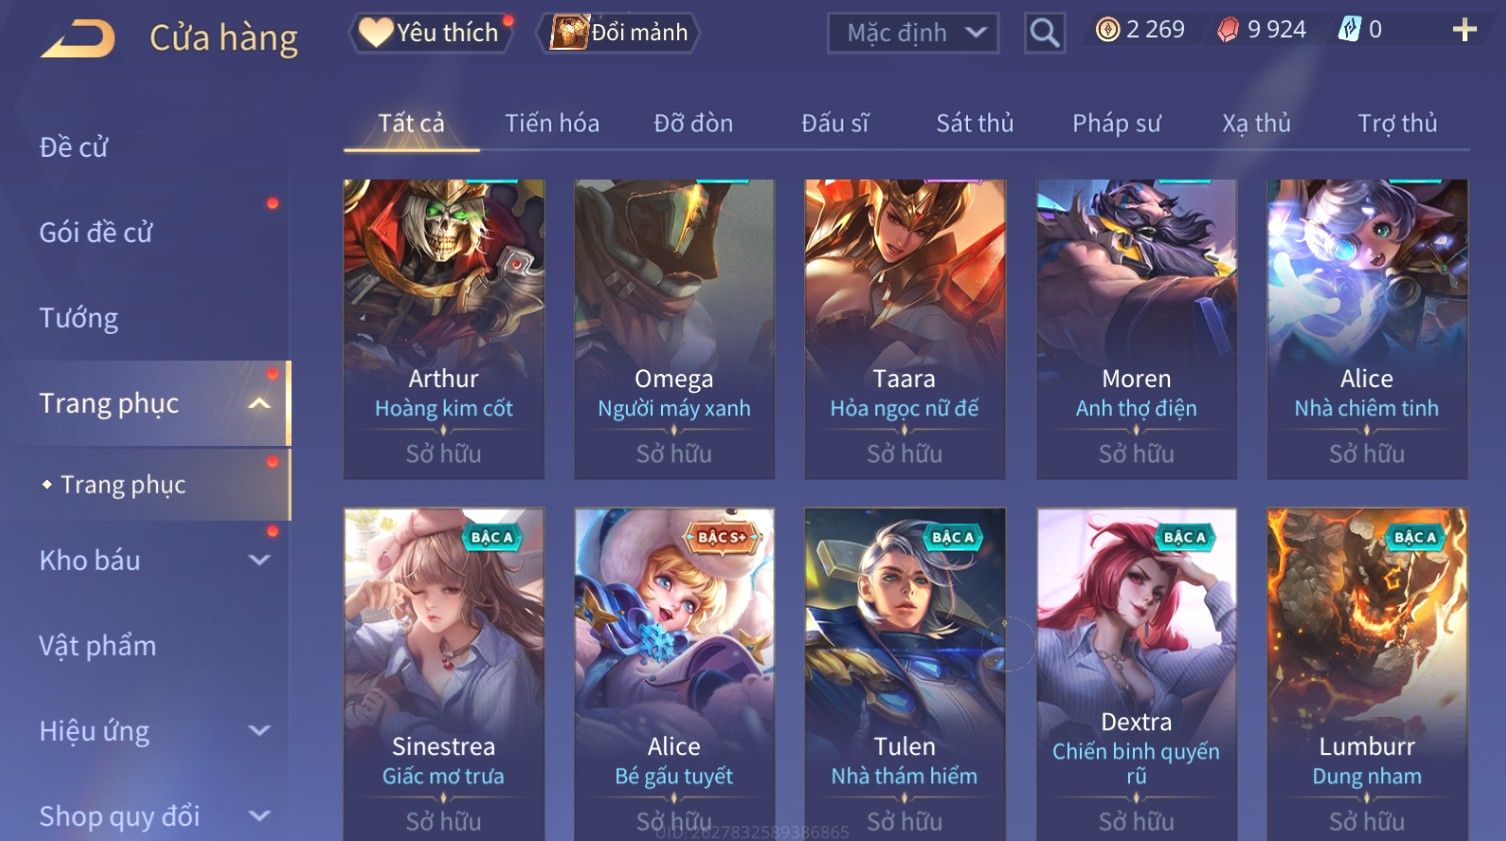1506x841 pixels.
Task: Expand the Hiệu ứng sidebar section
Action: (x=259, y=731)
